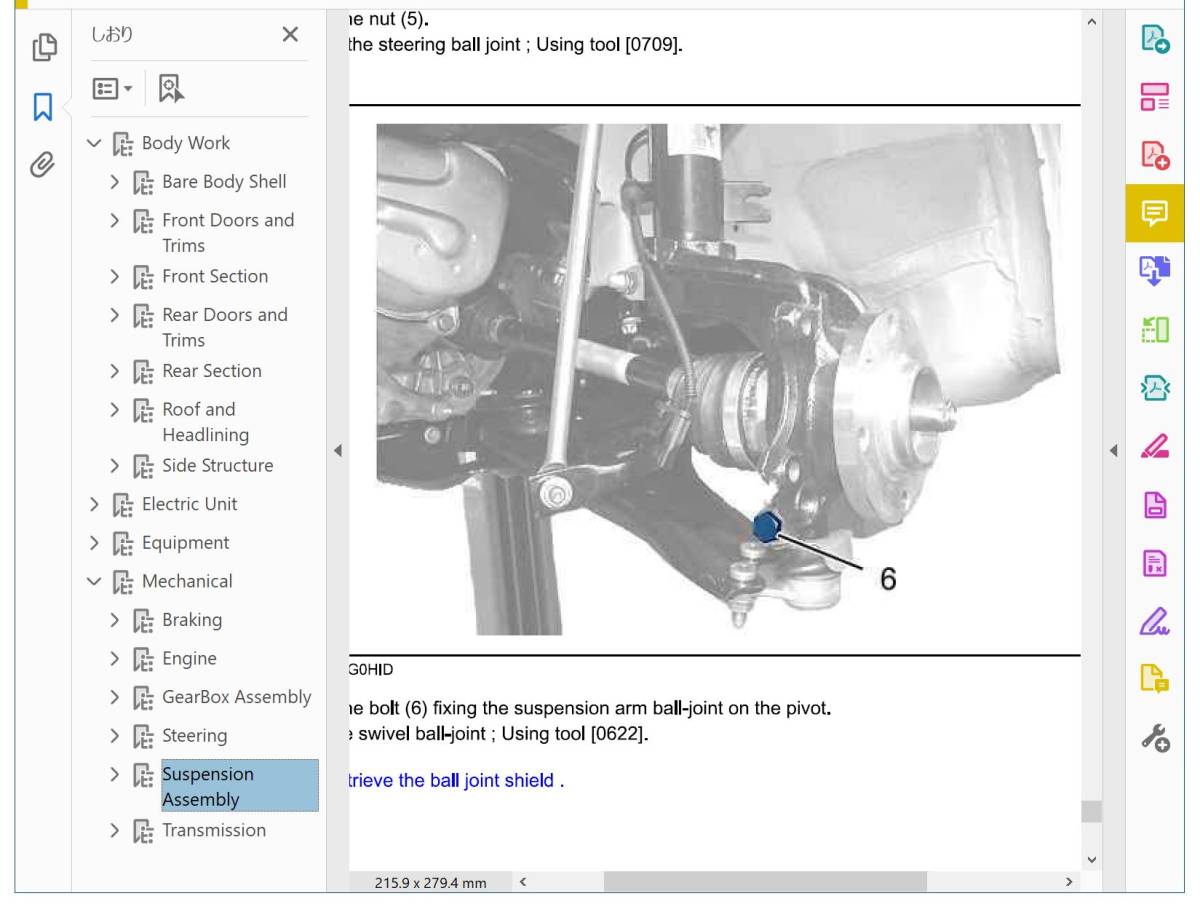Expand Rear Doors and Trims bookmark
1200x904 pixels.
[x=115, y=315]
